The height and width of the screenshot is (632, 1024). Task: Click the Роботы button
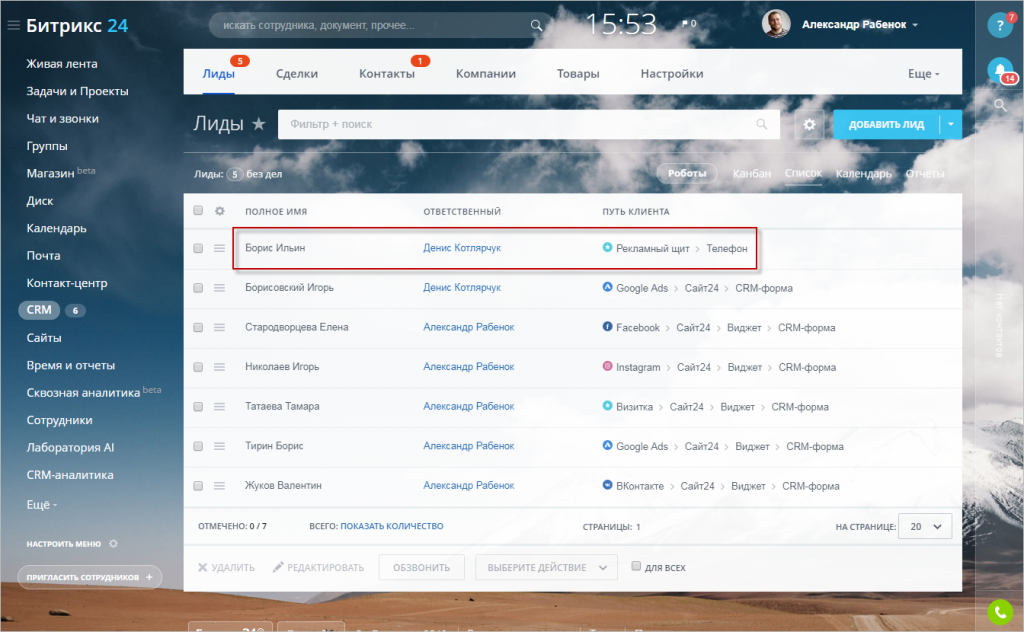[687, 173]
